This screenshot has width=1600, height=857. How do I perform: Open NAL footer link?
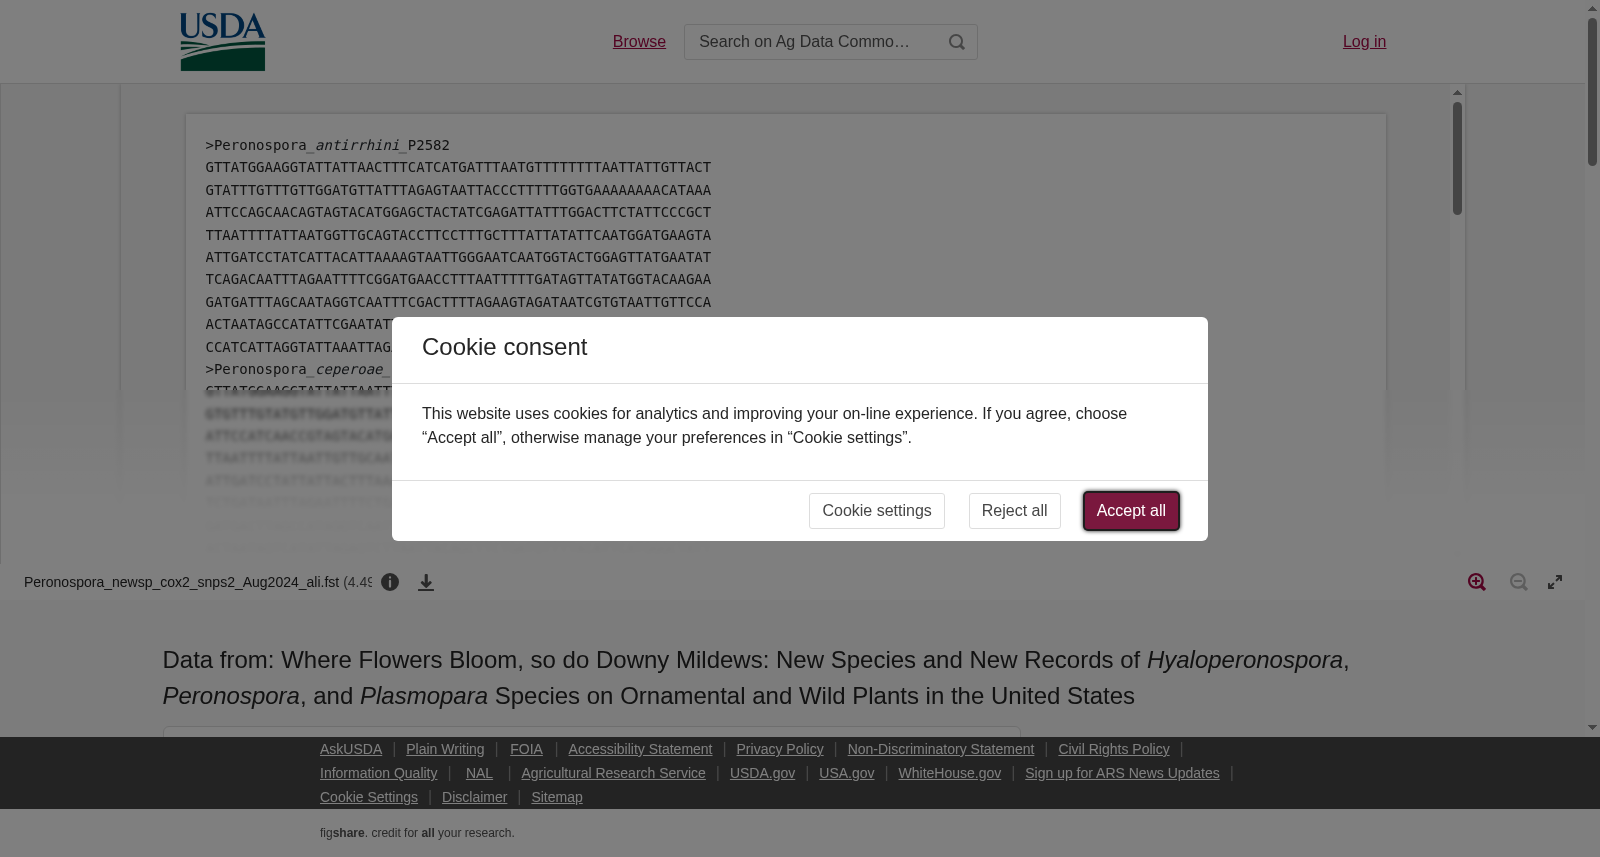(x=479, y=773)
